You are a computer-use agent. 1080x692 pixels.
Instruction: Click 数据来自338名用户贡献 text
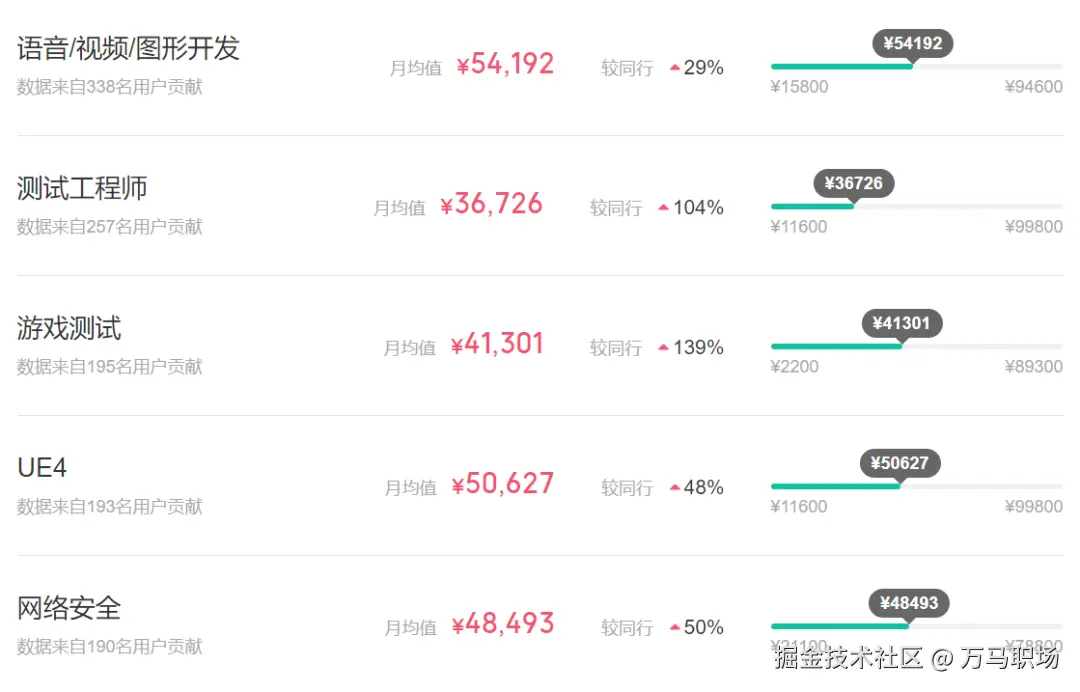110,87
